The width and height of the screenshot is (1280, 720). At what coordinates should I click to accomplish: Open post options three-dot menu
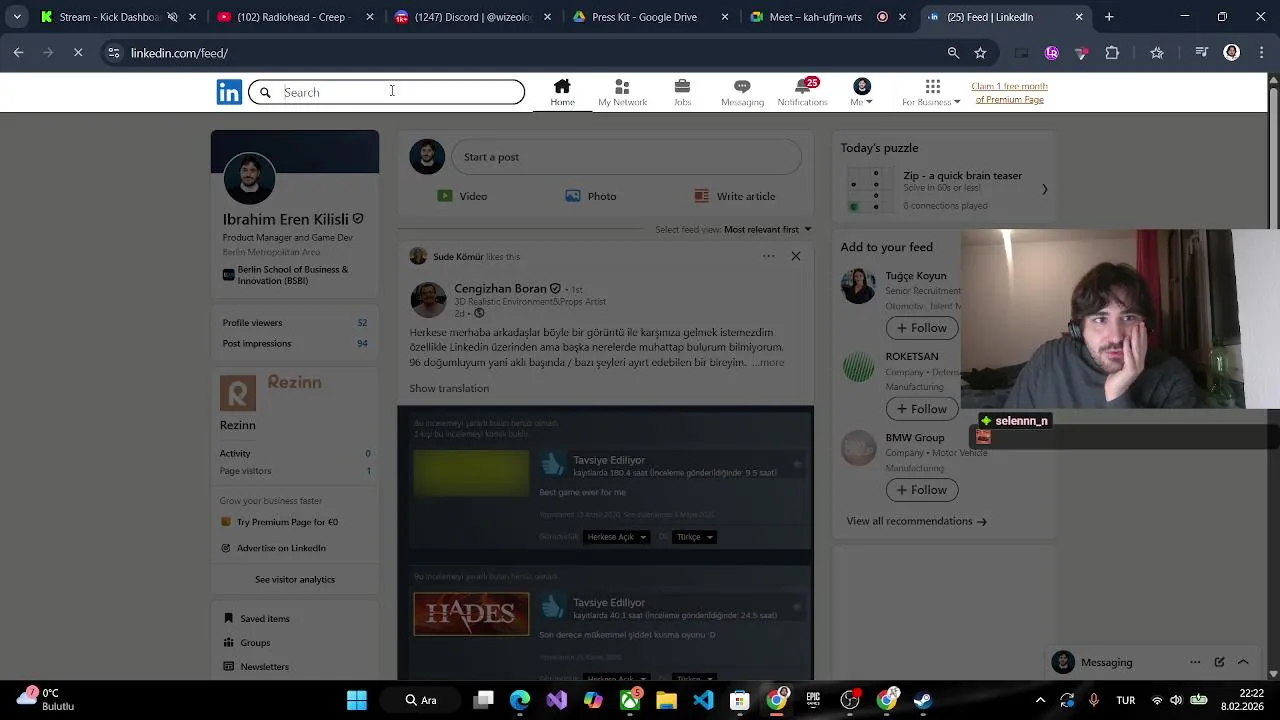(x=768, y=256)
